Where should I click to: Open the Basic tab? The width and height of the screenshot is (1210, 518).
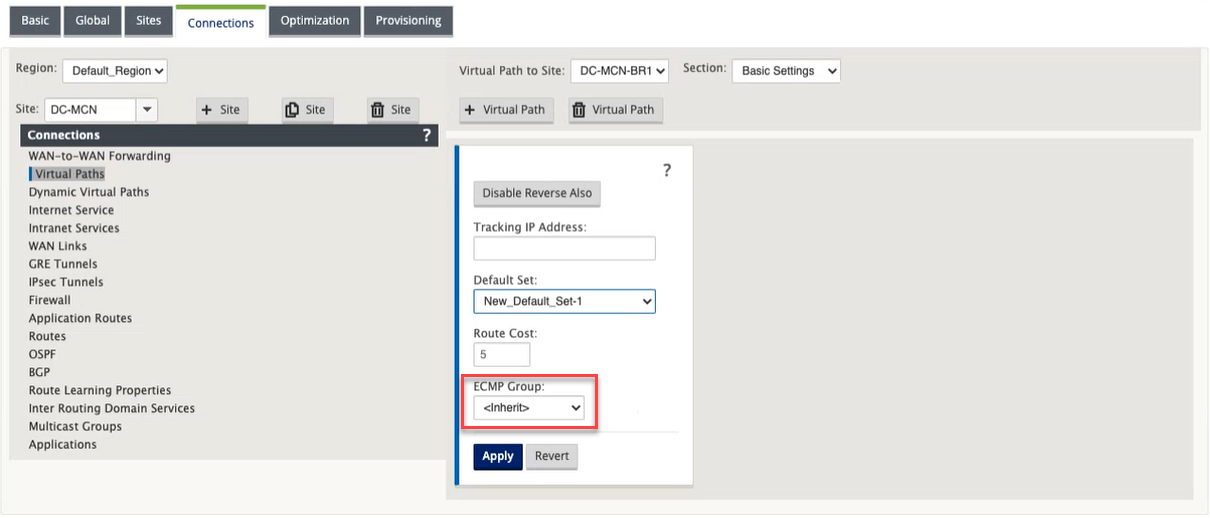[35, 21]
